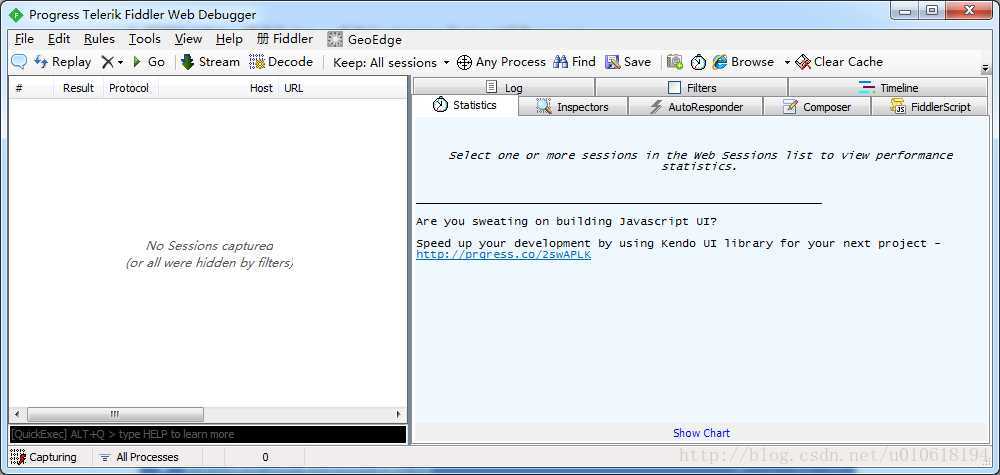
Task: Open Find with the binoculars button
Action: pos(575,62)
